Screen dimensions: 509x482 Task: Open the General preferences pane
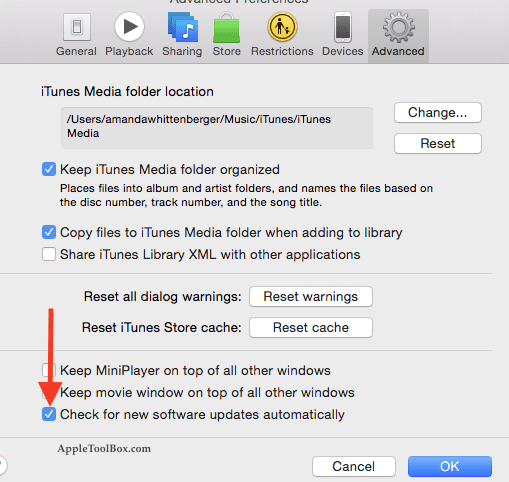[76, 34]
